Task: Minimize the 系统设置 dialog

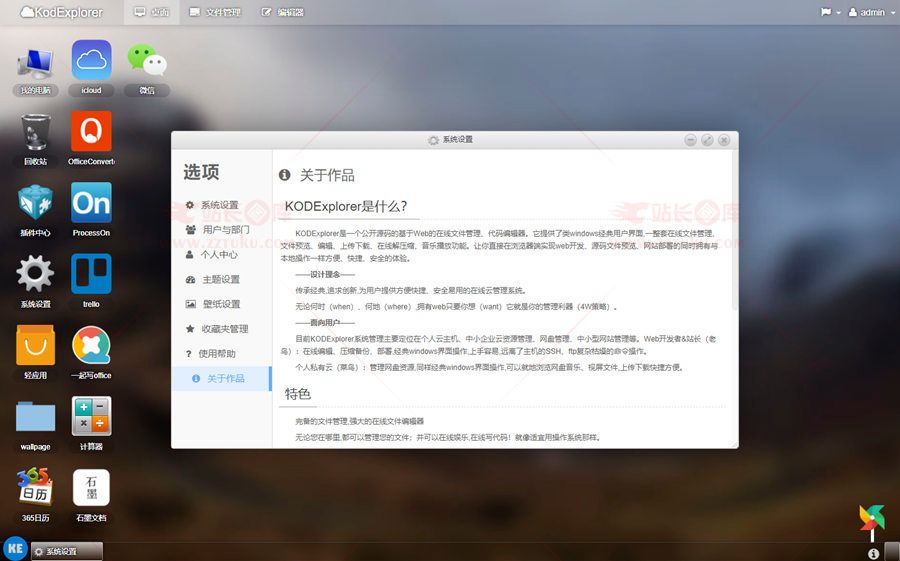Action: point(690,140)
